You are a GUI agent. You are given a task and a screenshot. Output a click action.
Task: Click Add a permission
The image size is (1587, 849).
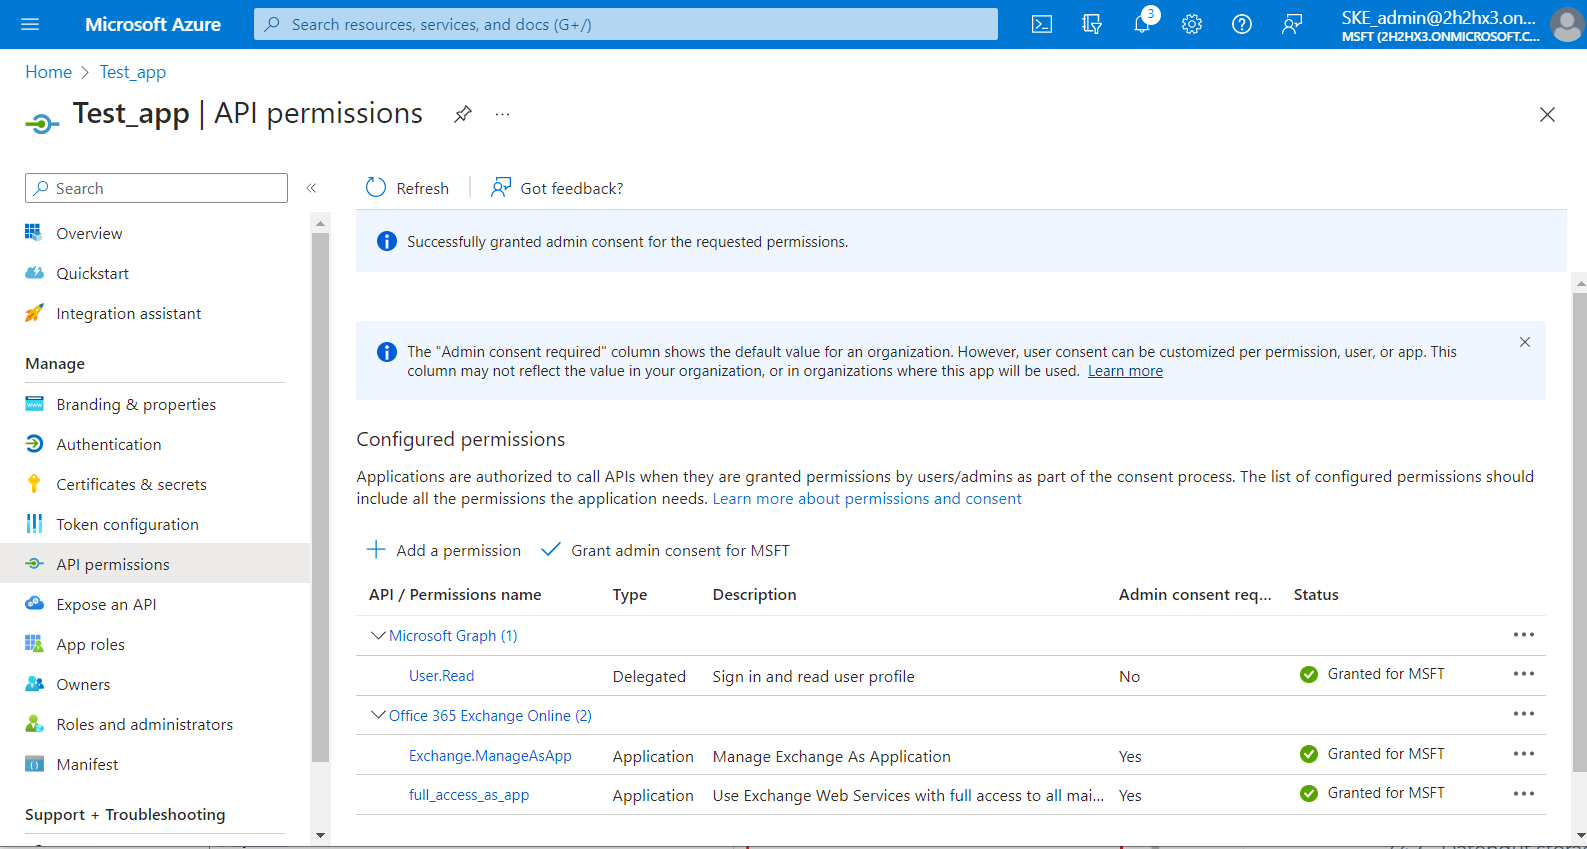click(444, 550)
